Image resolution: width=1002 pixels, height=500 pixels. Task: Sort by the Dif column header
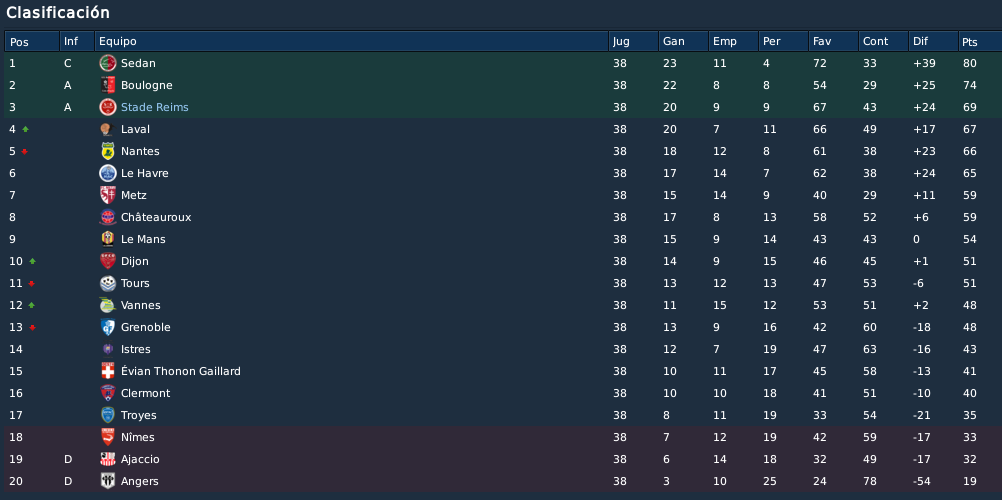(933, 42)
